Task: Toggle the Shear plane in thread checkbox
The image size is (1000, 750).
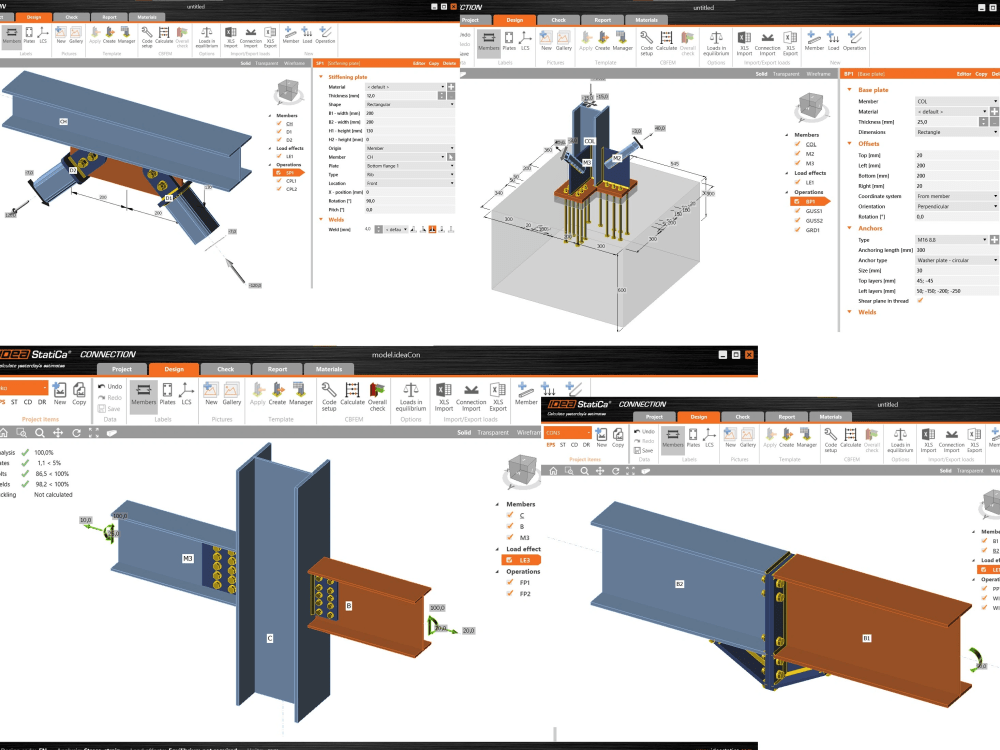Action: click(920, 300)
